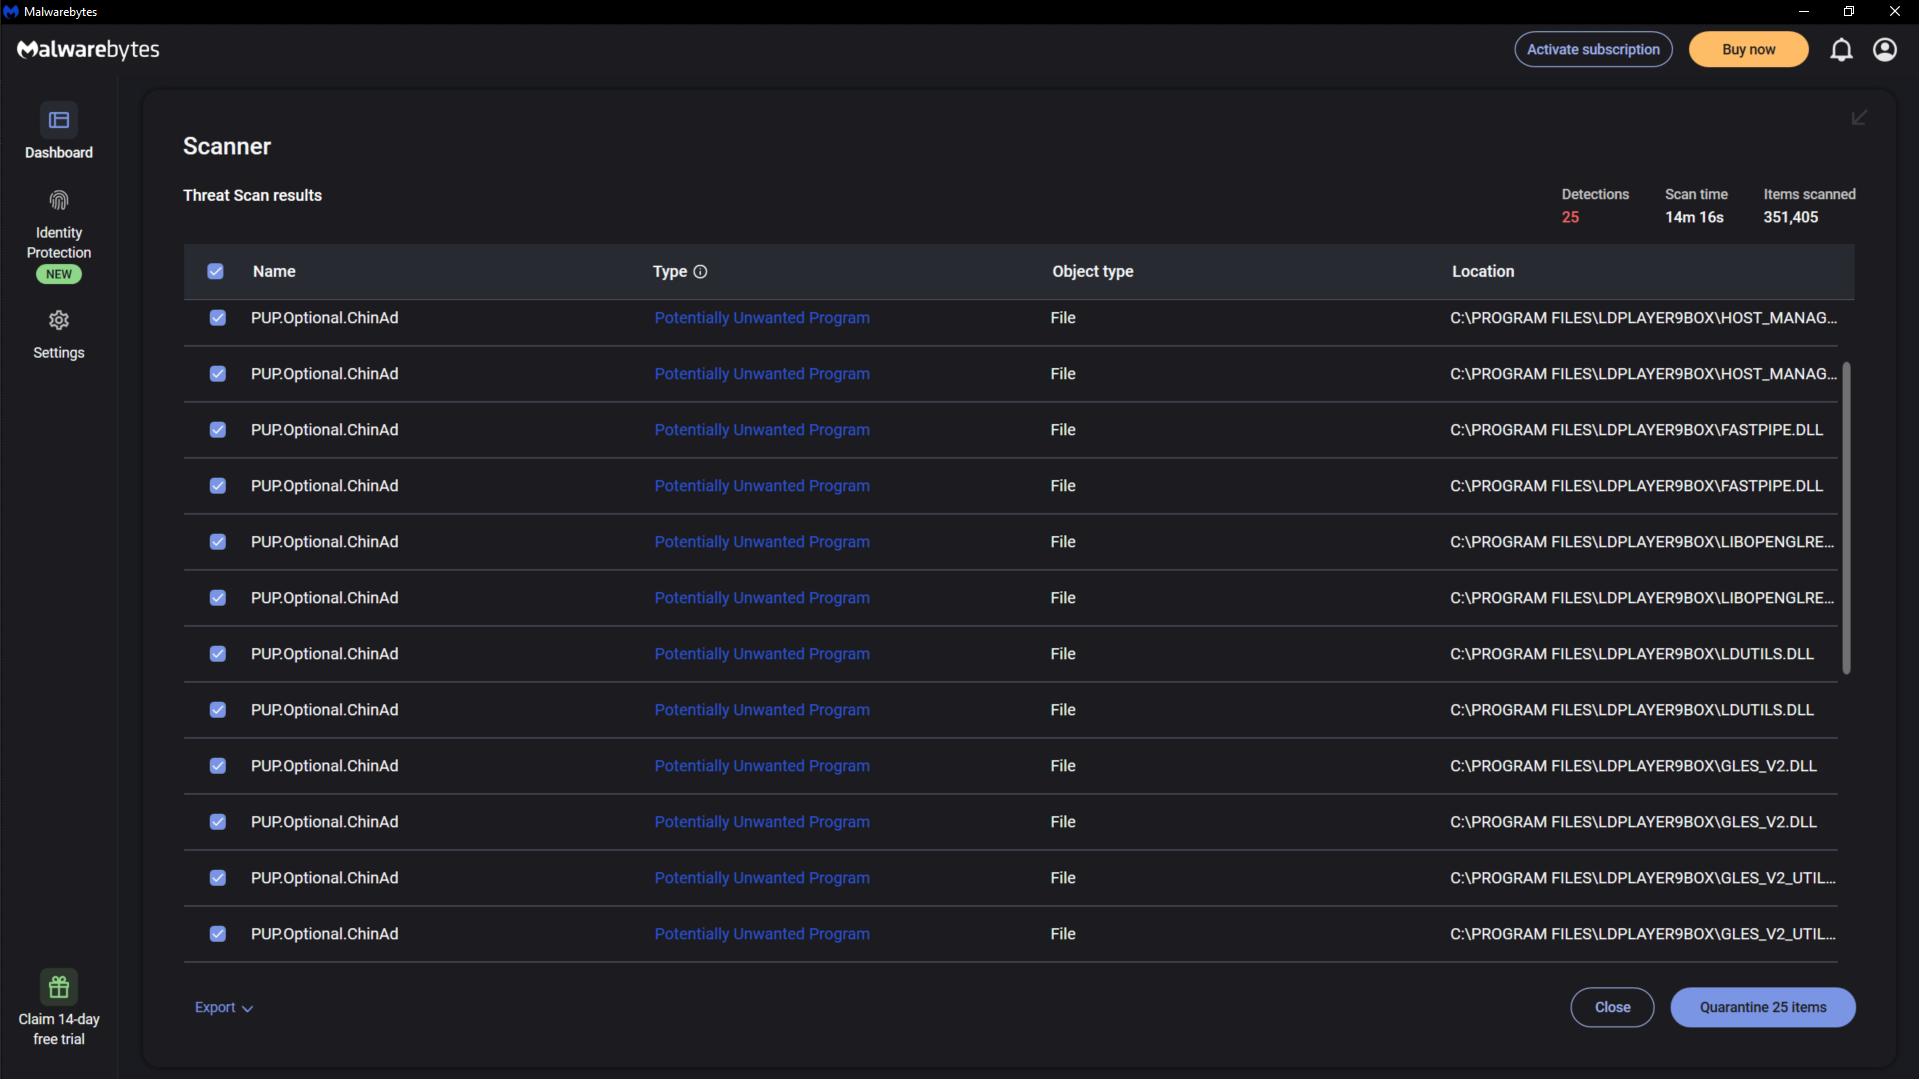Image resolution: width=1919 pixels, height=1079 pixels.
Task: Click the Scan time value 14m 16s
Action: (x=1694, y=218)
